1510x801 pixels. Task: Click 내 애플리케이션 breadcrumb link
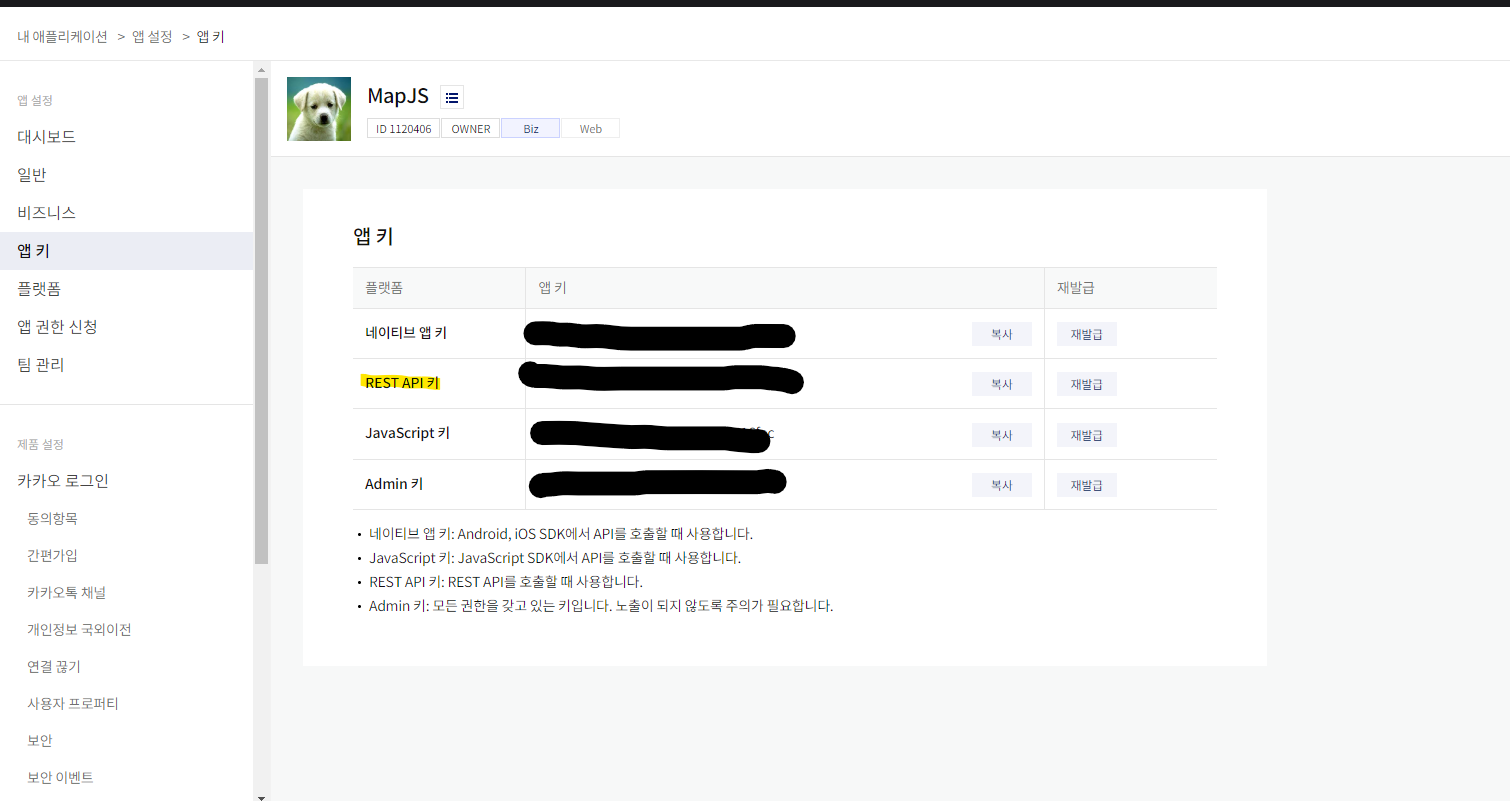pyautogui.click(x=62, y=37)
